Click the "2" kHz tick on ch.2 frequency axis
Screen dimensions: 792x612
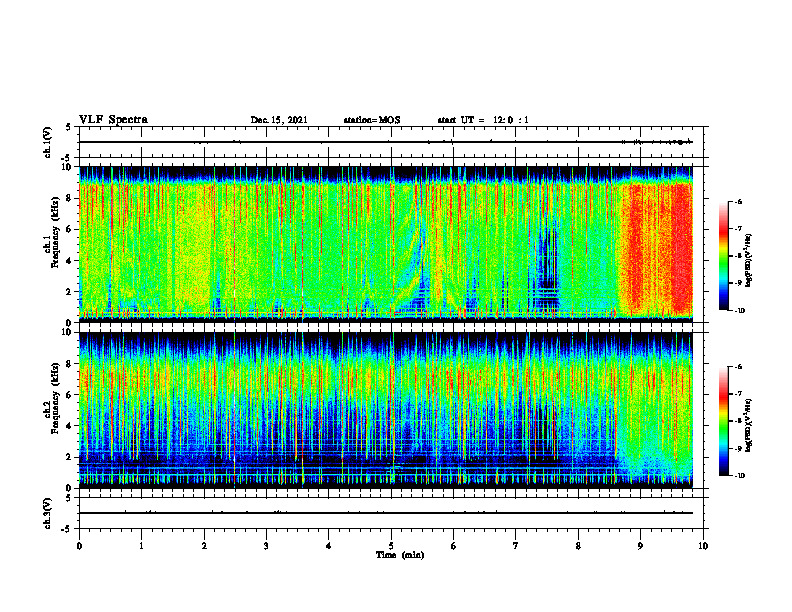[x=69, y=457]
